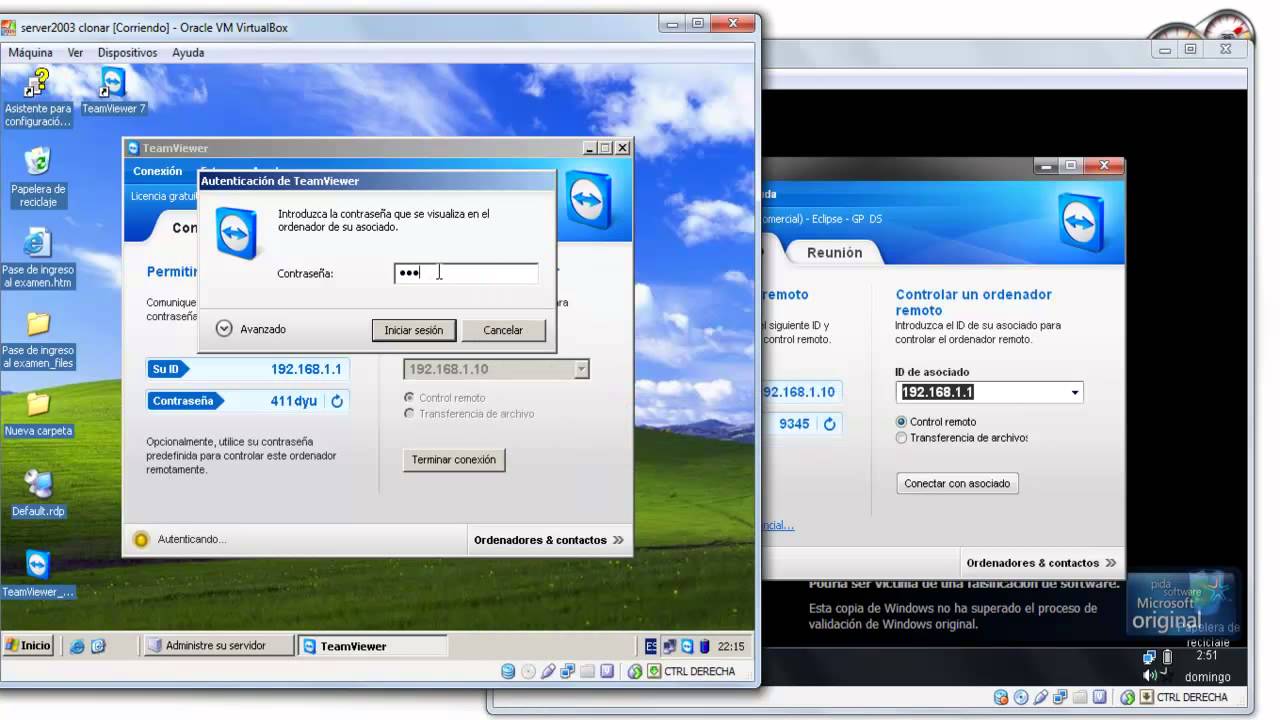Click network icon in back VM tray
The image size is (1280, 720).
click(x=1149, y=657)
